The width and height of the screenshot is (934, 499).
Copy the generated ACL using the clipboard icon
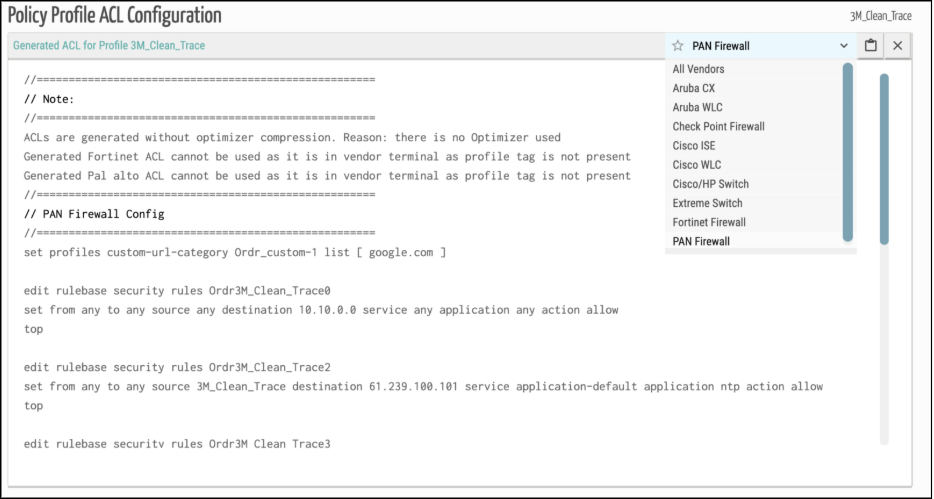click(871, 46)
